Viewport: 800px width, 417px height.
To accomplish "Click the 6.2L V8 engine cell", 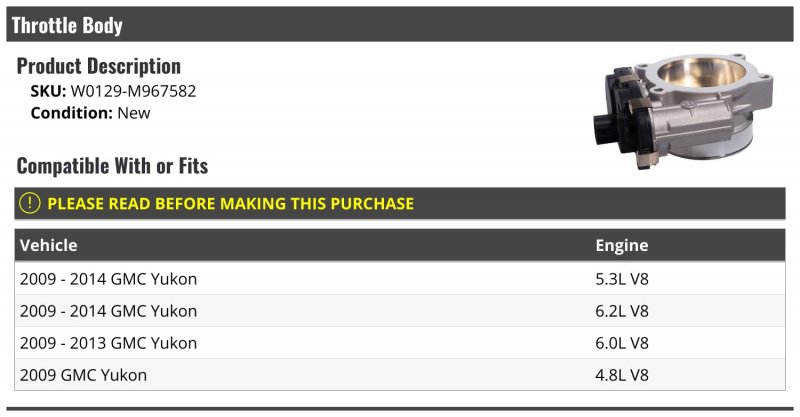I will pos(621,311).
